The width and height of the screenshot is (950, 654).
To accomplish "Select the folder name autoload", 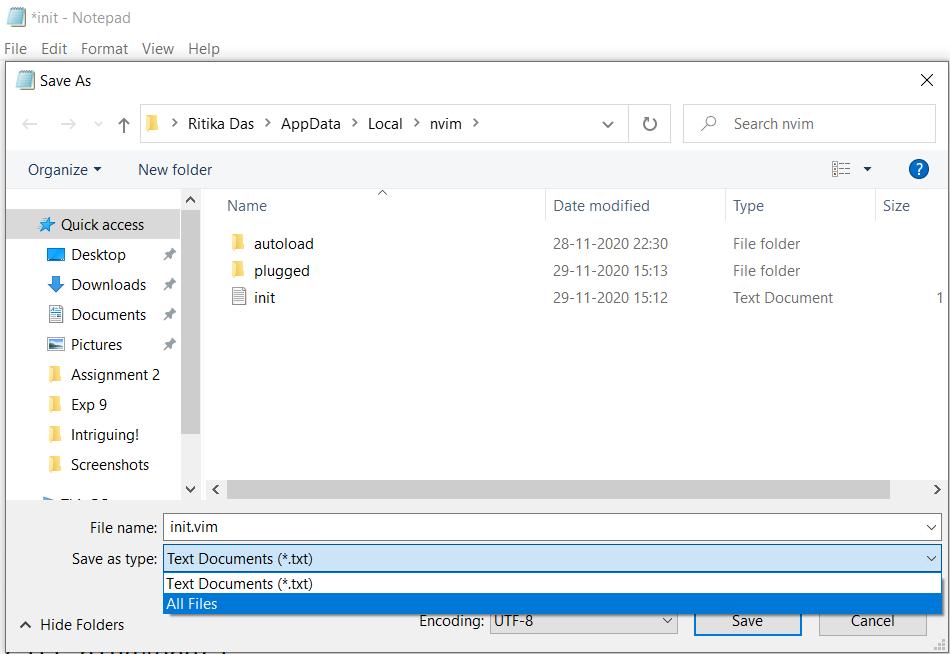I will pyautogui.click(x=284, y=244).
